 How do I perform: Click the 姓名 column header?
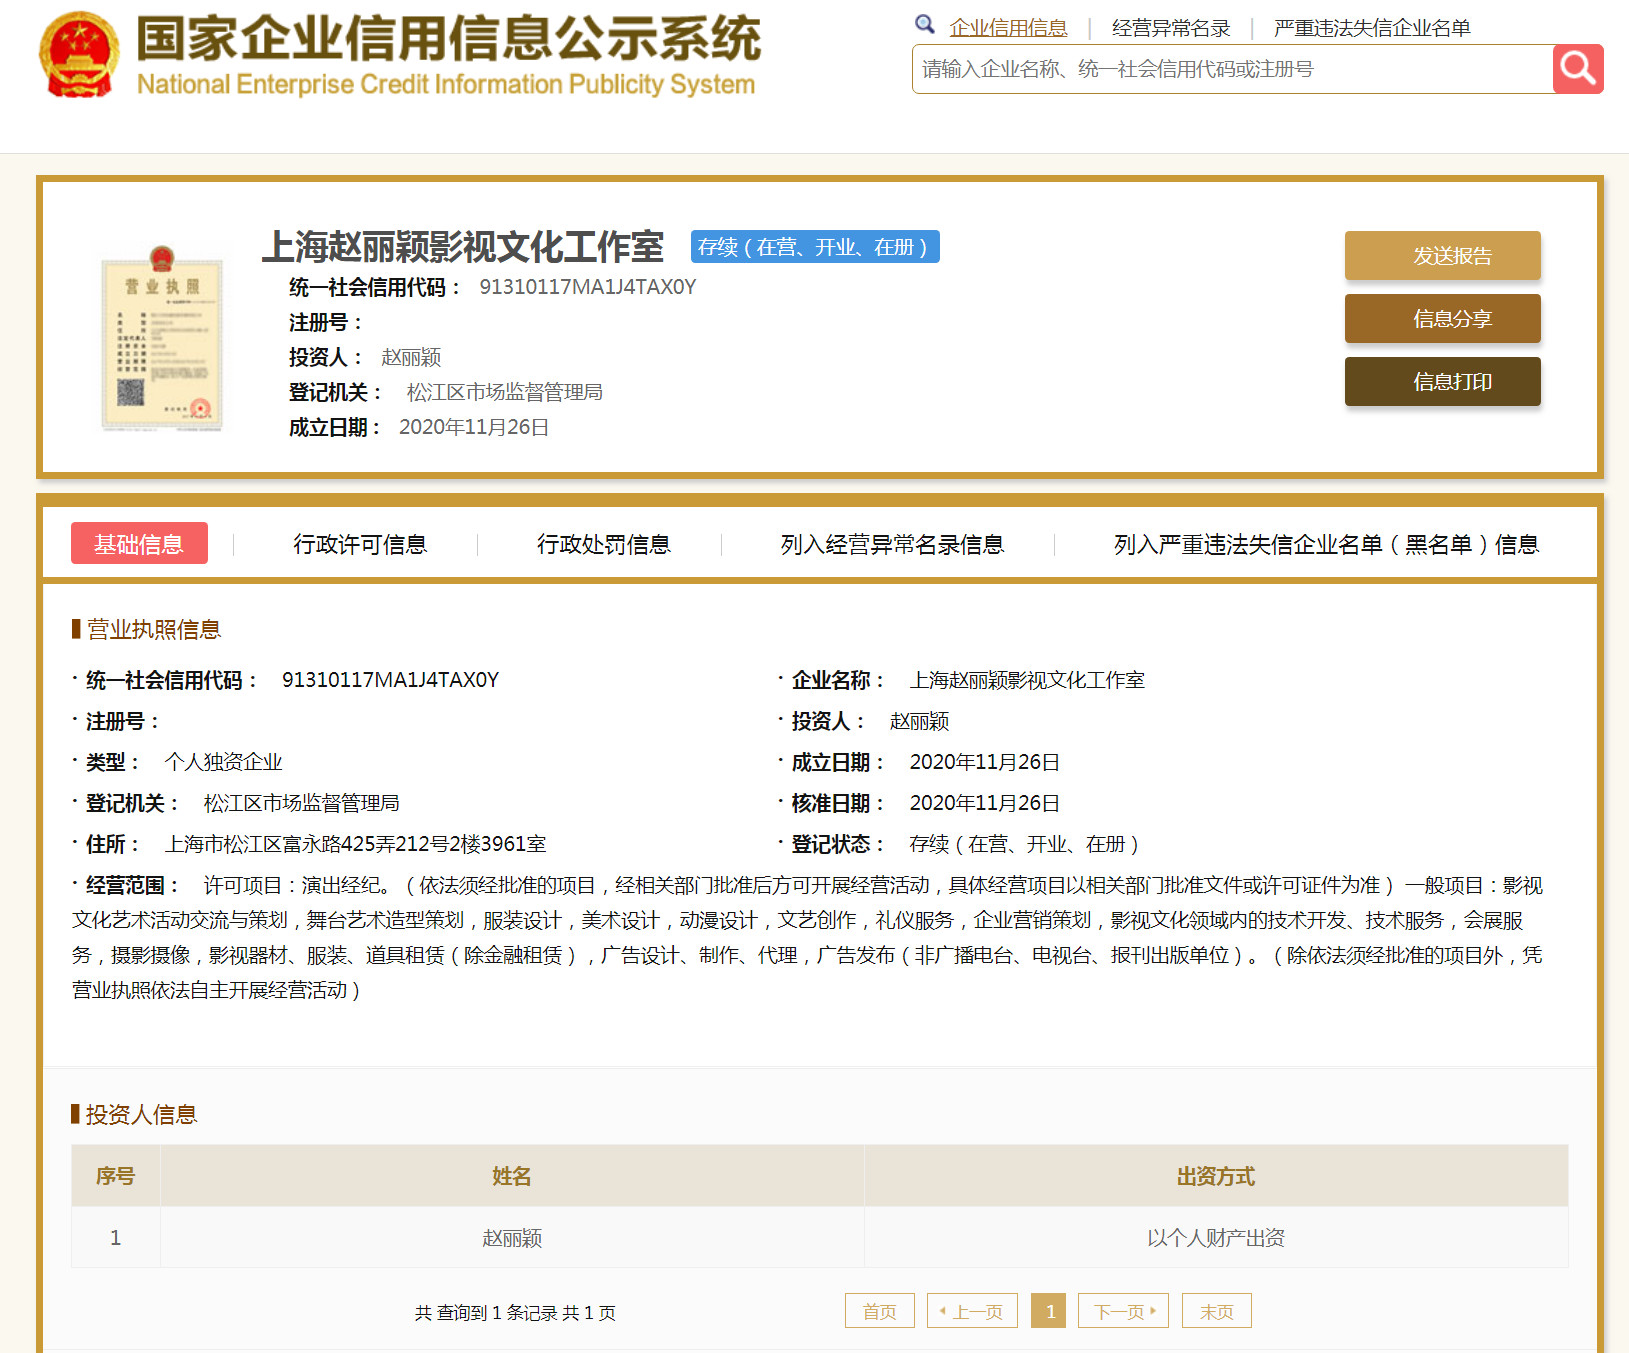pos(512,1176)
